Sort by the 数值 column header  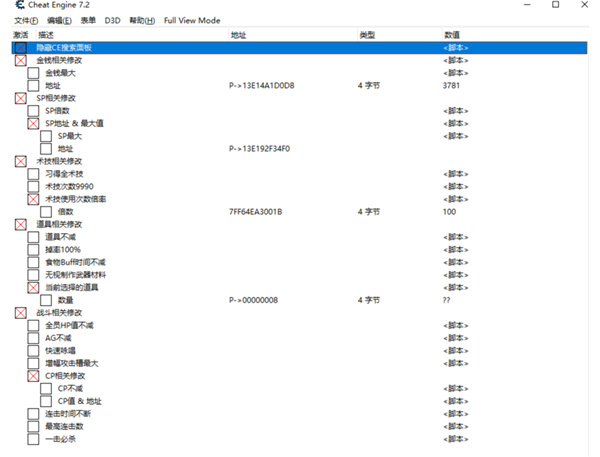[x=452, y=35]
